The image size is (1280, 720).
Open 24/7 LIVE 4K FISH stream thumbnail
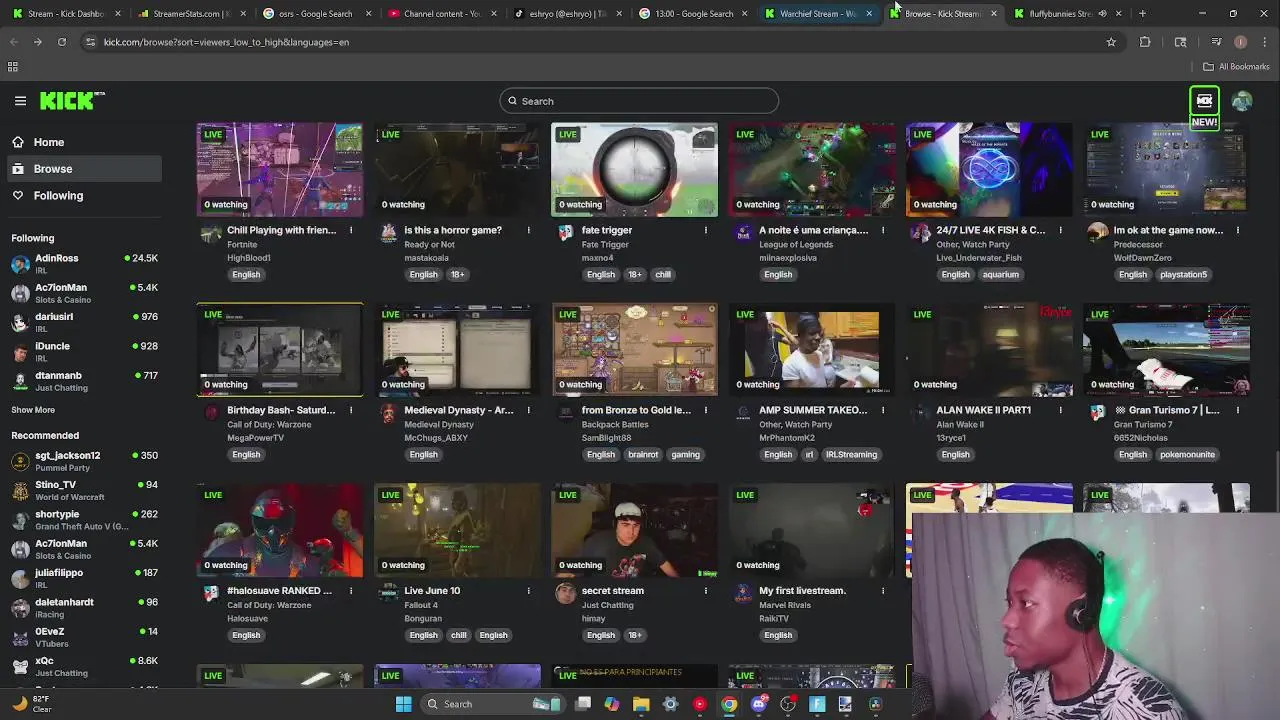[x=989, y=169]
